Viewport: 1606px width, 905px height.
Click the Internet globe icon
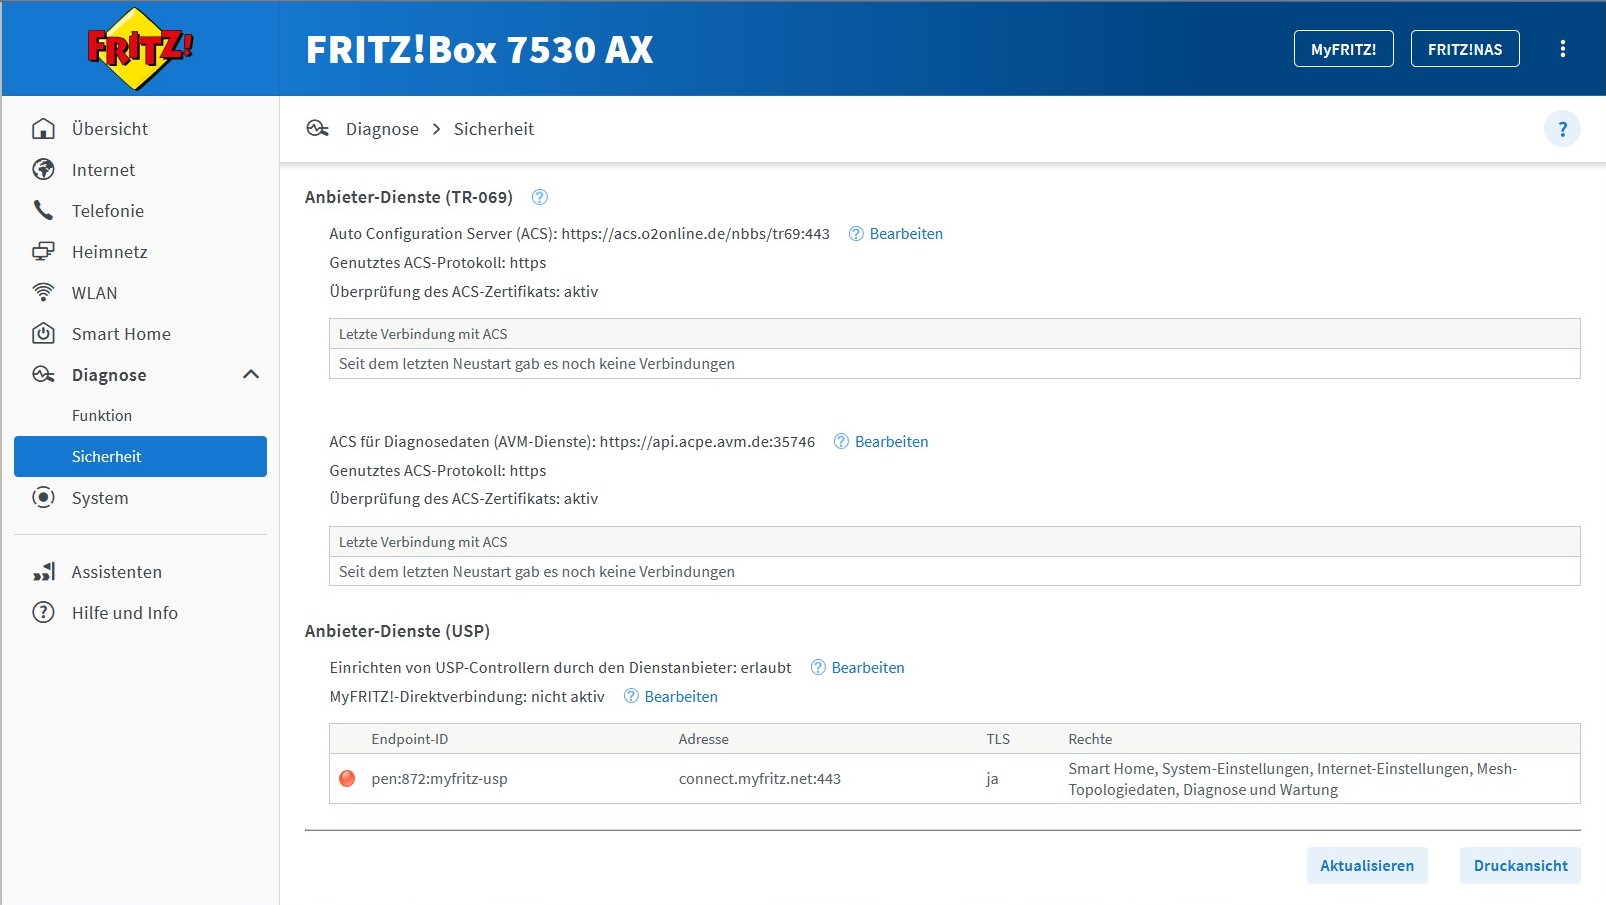tap(43, 170)
